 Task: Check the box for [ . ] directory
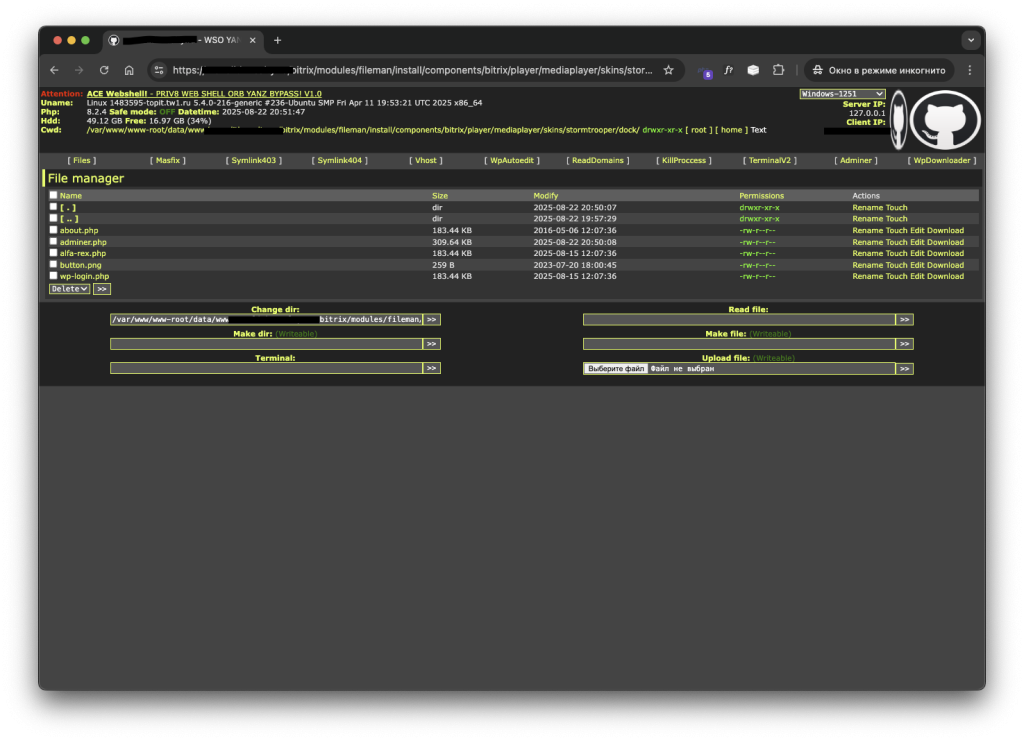tap(54, 207)
